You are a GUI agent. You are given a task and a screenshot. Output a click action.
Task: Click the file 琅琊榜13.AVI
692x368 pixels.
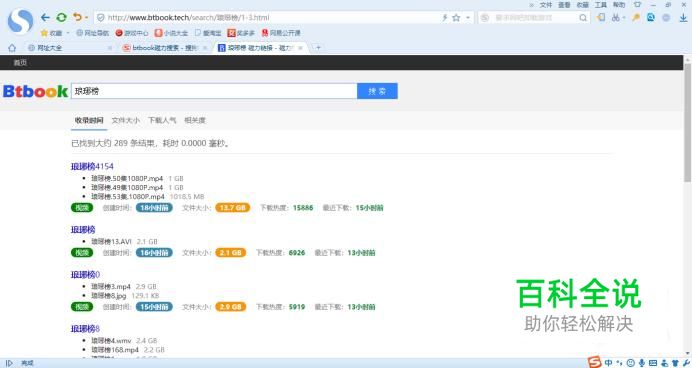pyautogui.click(x=111, y=241)
